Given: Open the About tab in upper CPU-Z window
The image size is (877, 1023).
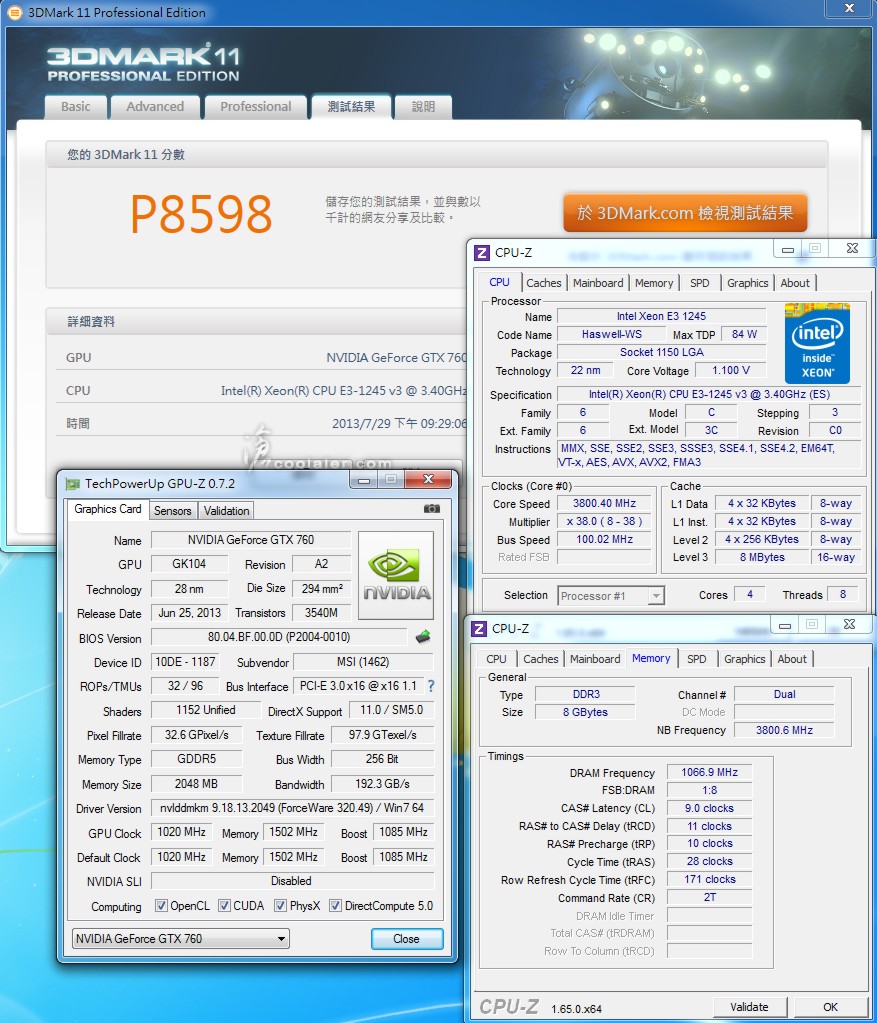Looking at the screenshot, I should (795, 283).
